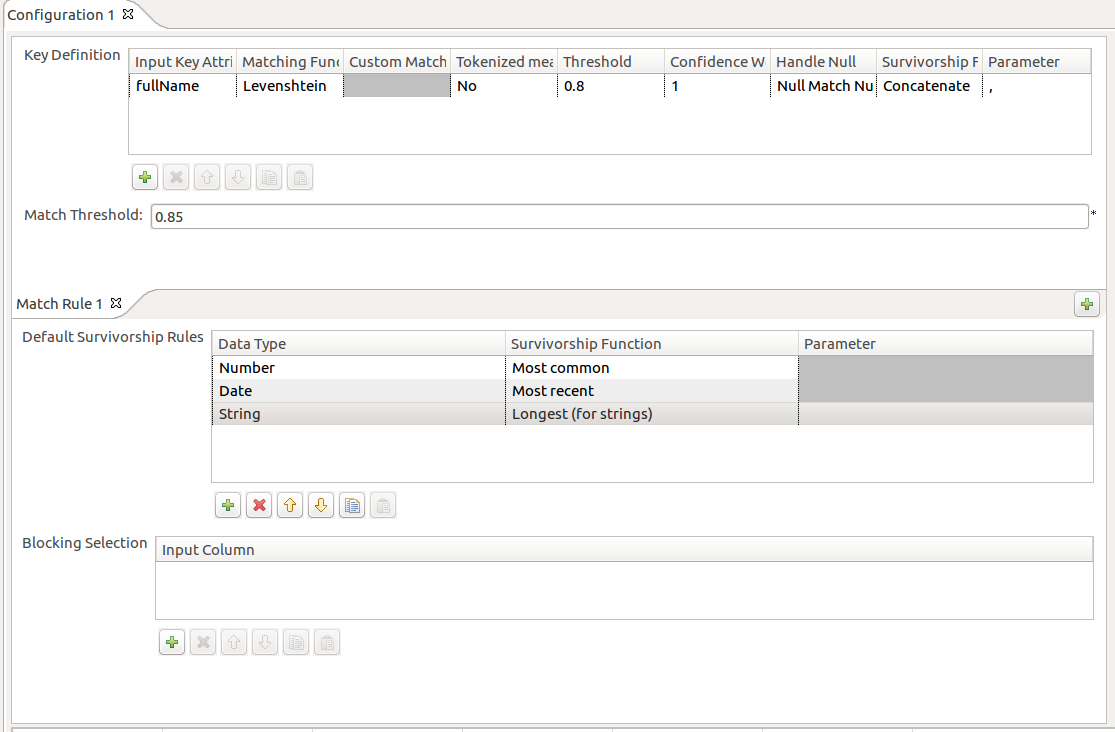Screen dimensions: 1115x732
Task: Close the Configuration 1 tab
Action: pyautogui.click(x=127, y=15)
